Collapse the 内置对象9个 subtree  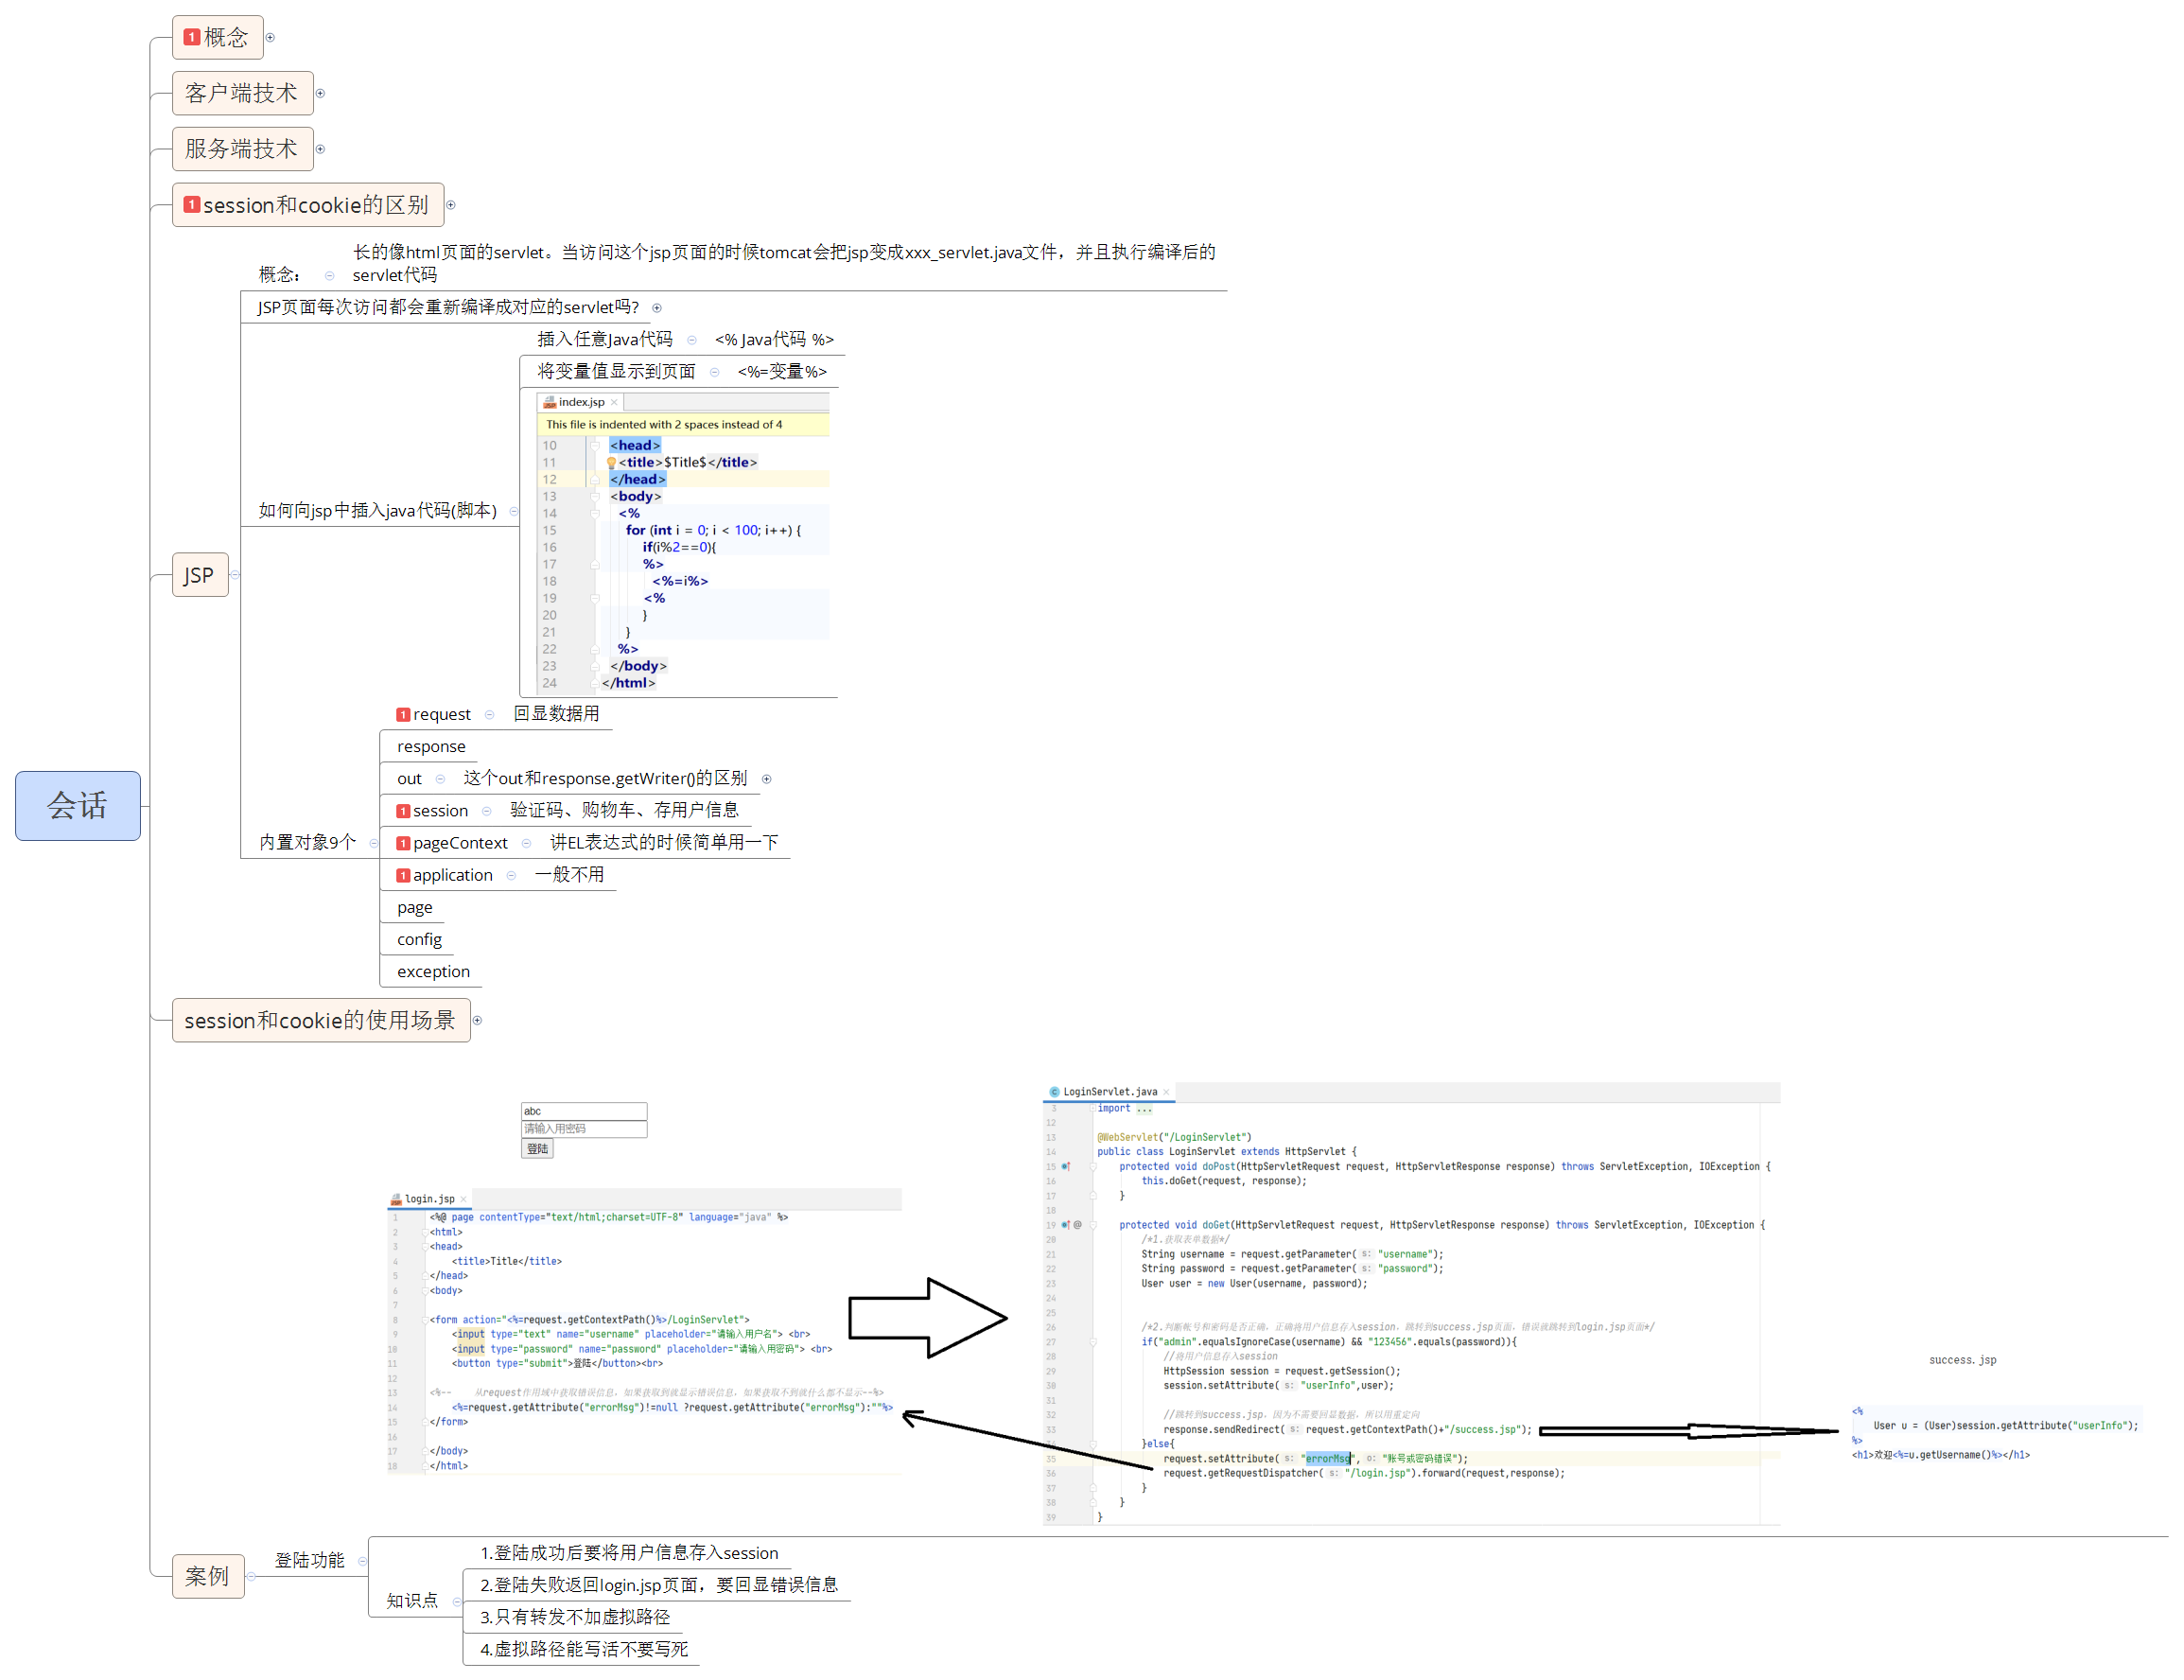373,843
